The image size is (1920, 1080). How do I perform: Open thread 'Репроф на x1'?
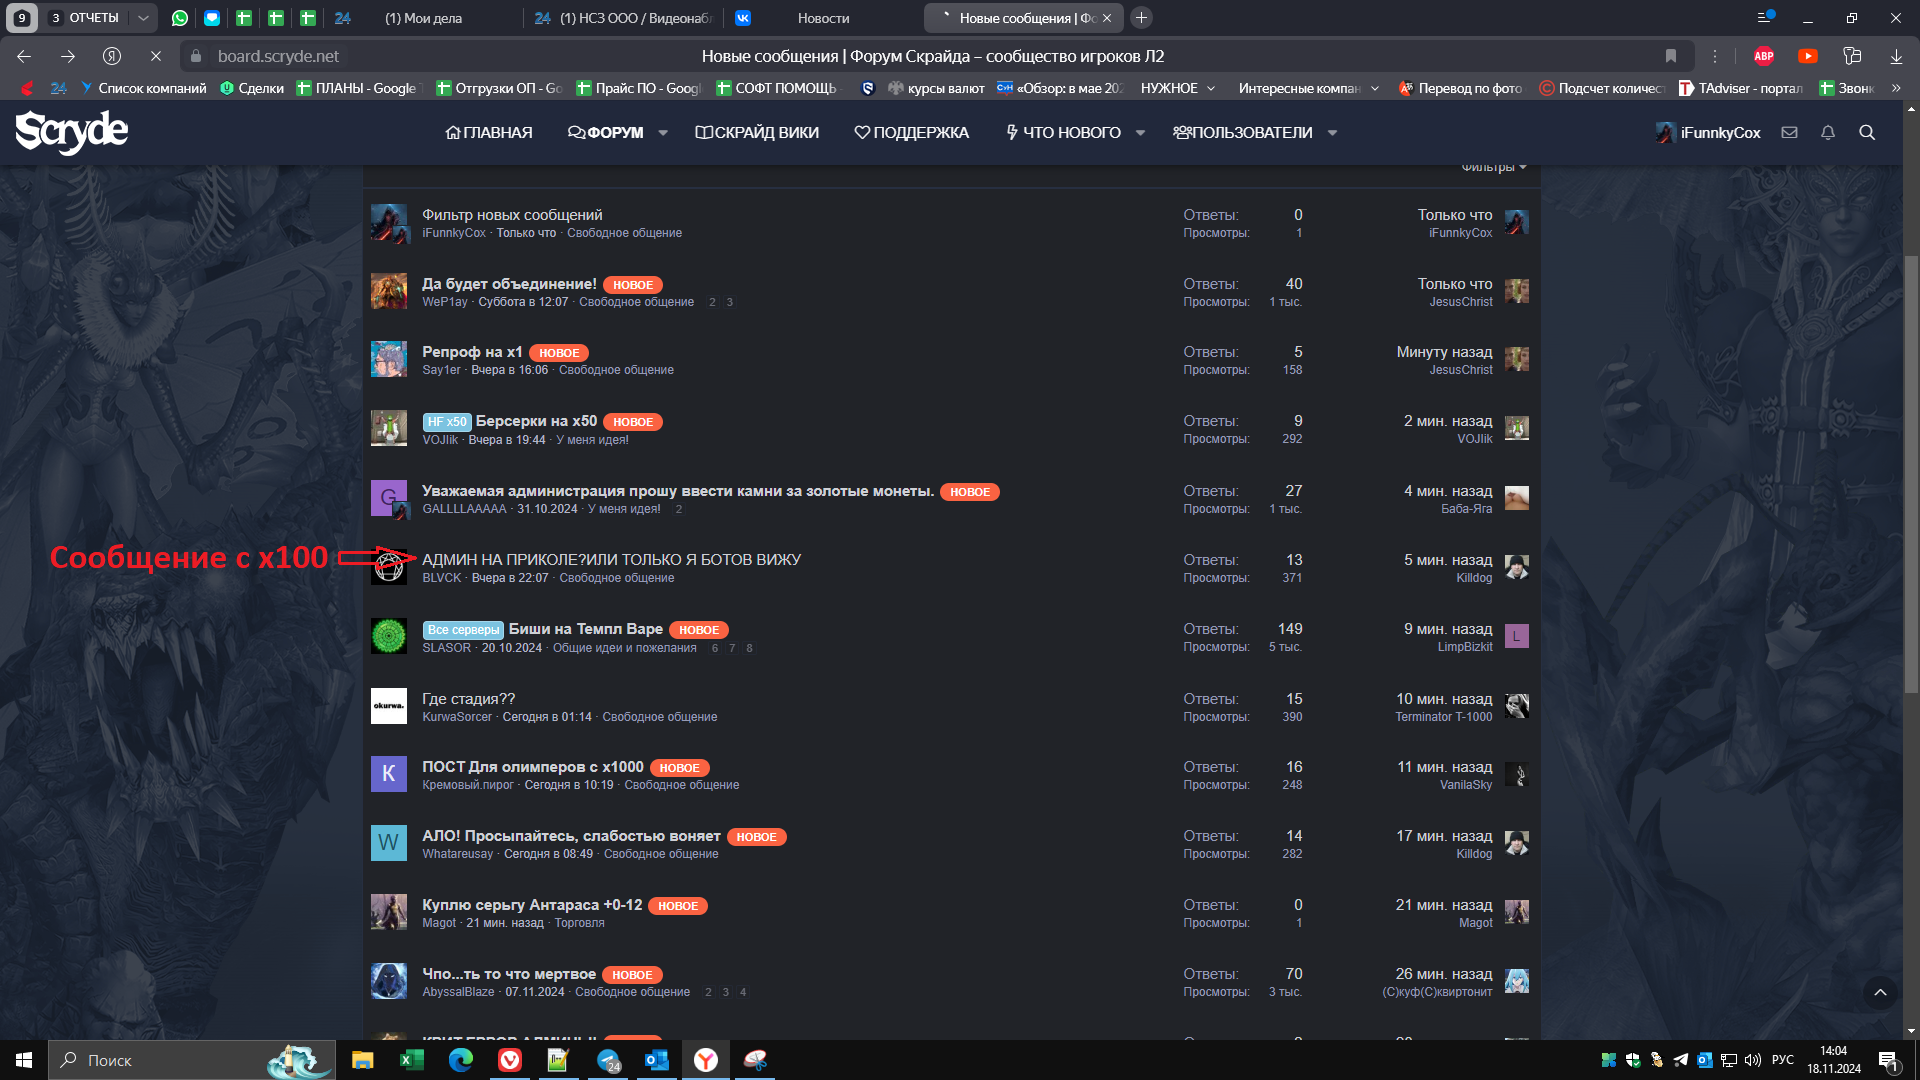[x=472, y=352]
